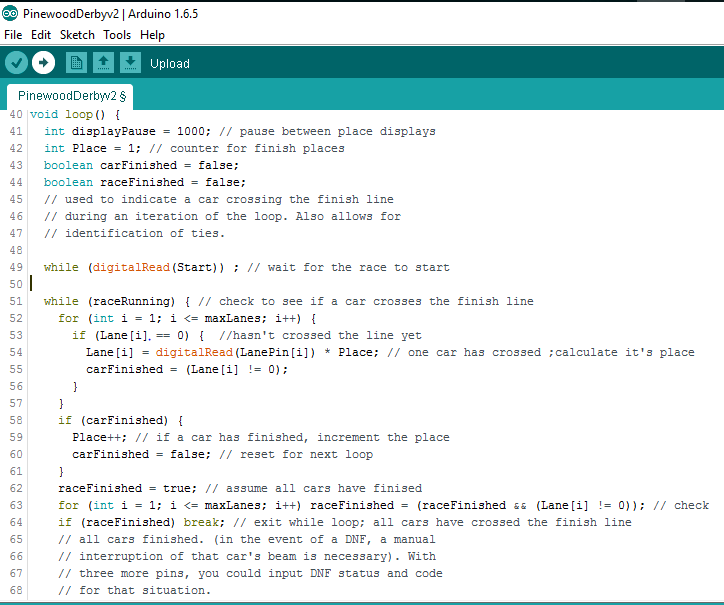Click 'raceFinished = true' on line 62
724x605 pixels.
click(x=127, y=488)
